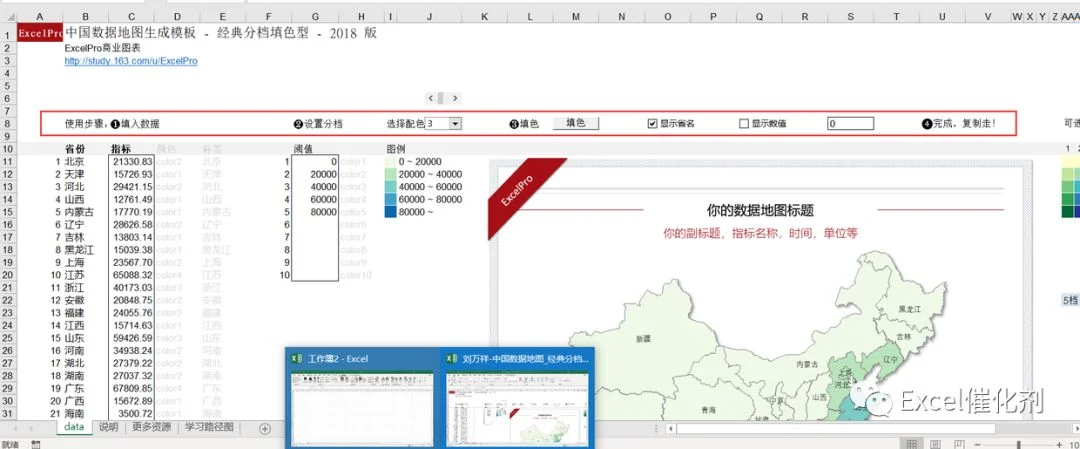Click the legend swatch for 0 ~ 20000
The width and height of the screenshot is (1080, 449).
tap(391, 162)
